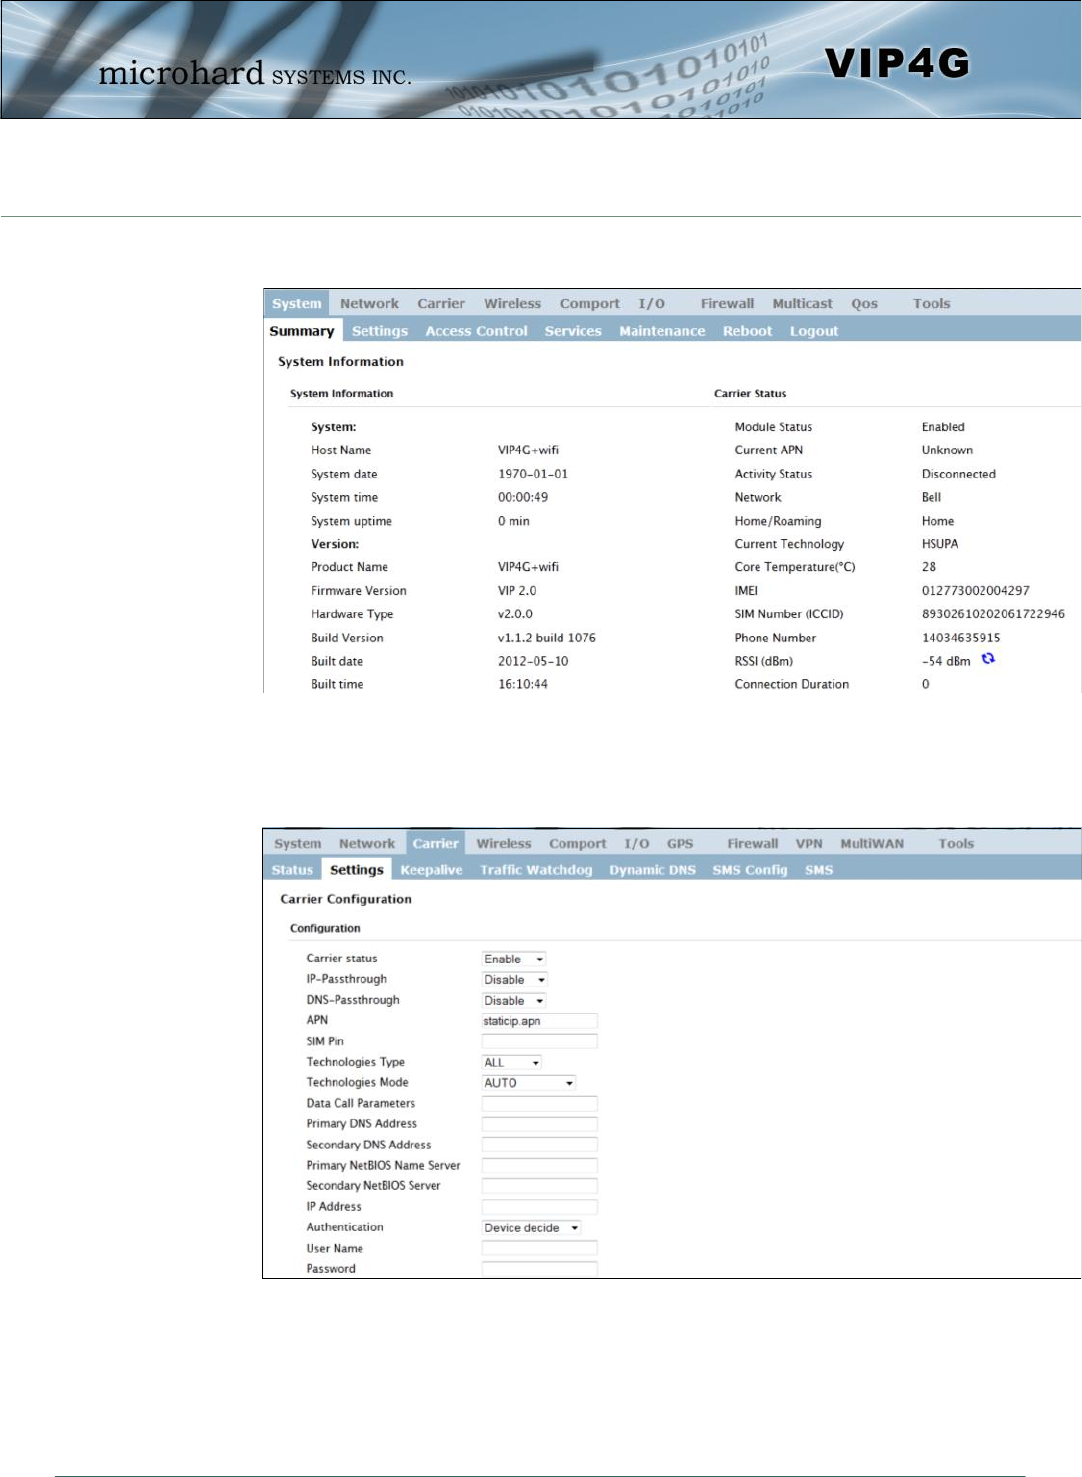Select Maintenance submenu
The height and width of the screenshot is (1477, 1082).
(x=662, y=331)
